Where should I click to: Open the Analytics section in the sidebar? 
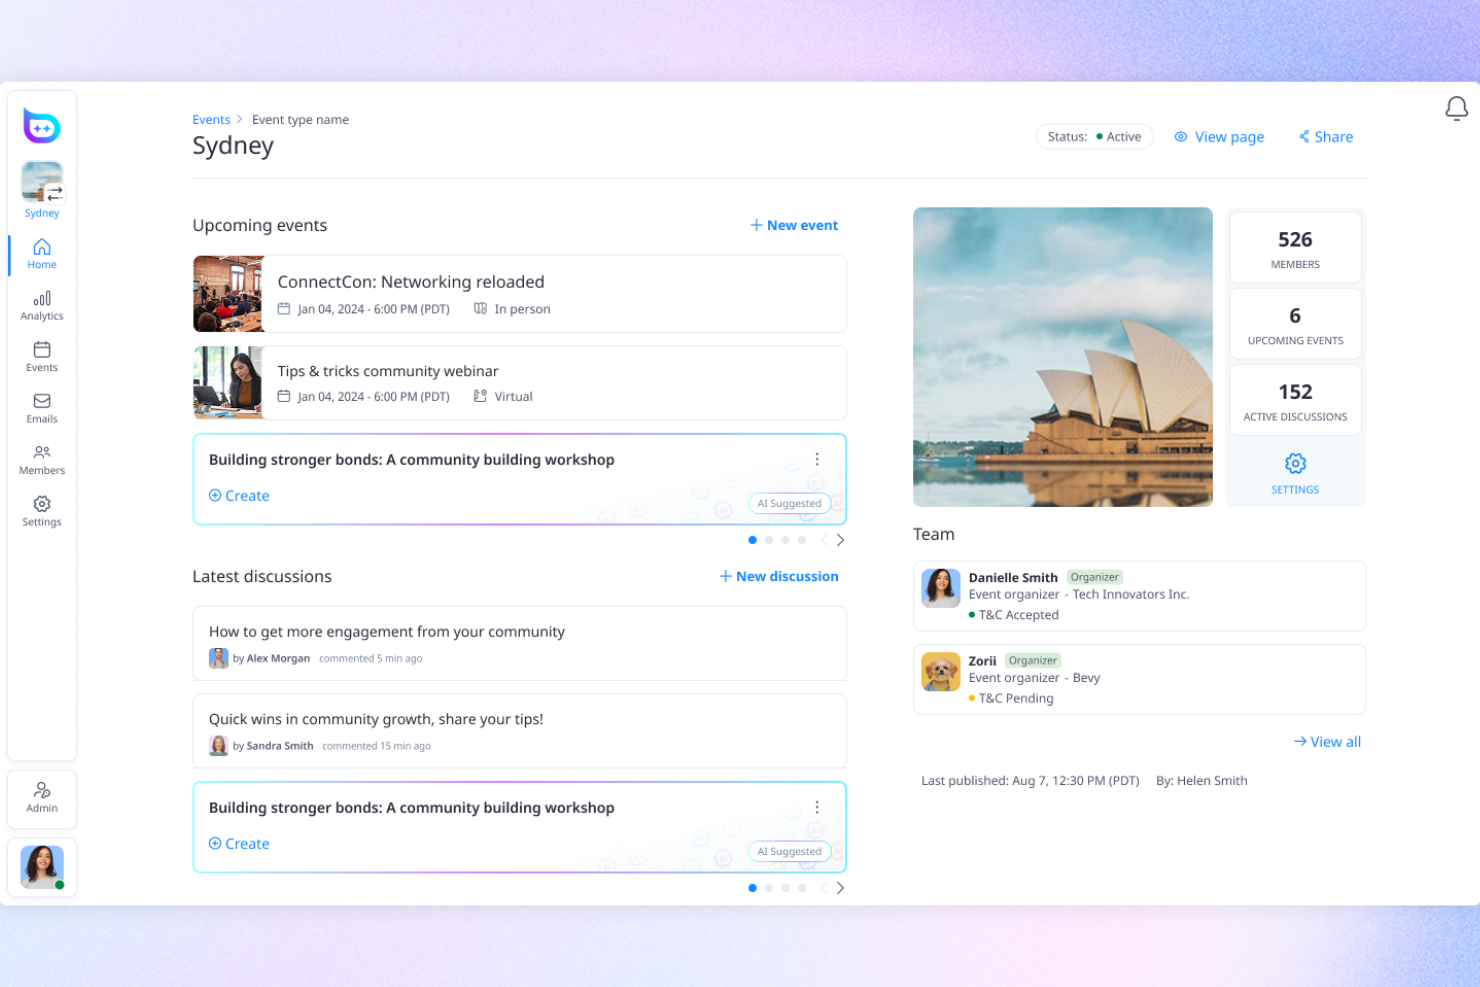[x=41, y=305]
